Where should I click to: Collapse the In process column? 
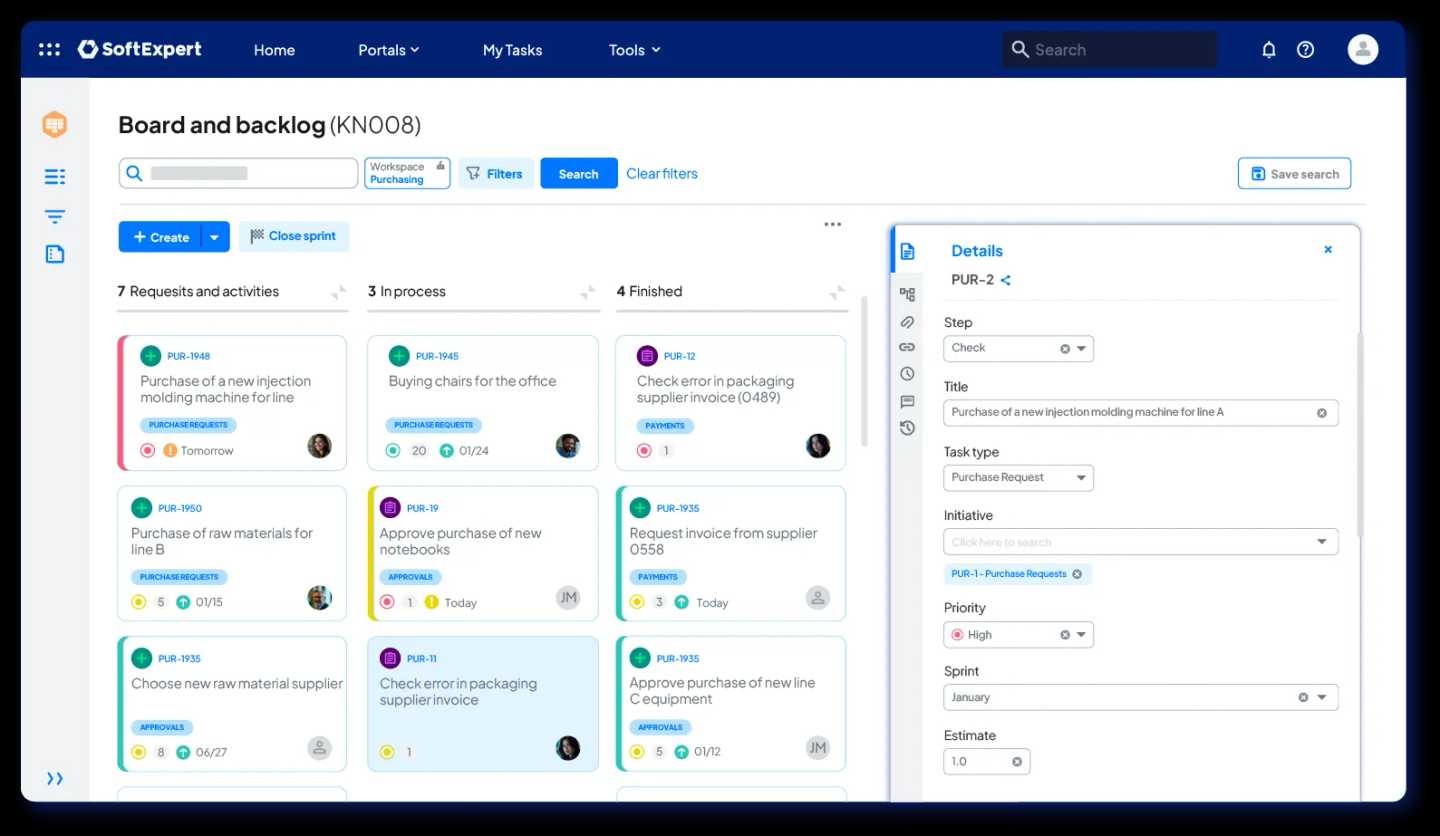[x=588, y=292]
